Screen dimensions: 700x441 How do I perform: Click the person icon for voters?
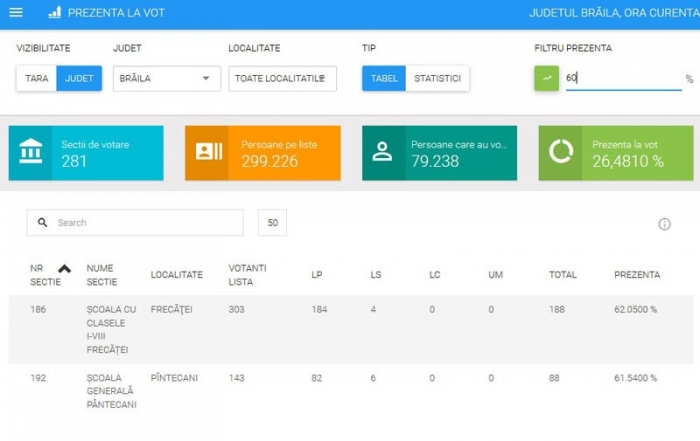coord(382,152)
